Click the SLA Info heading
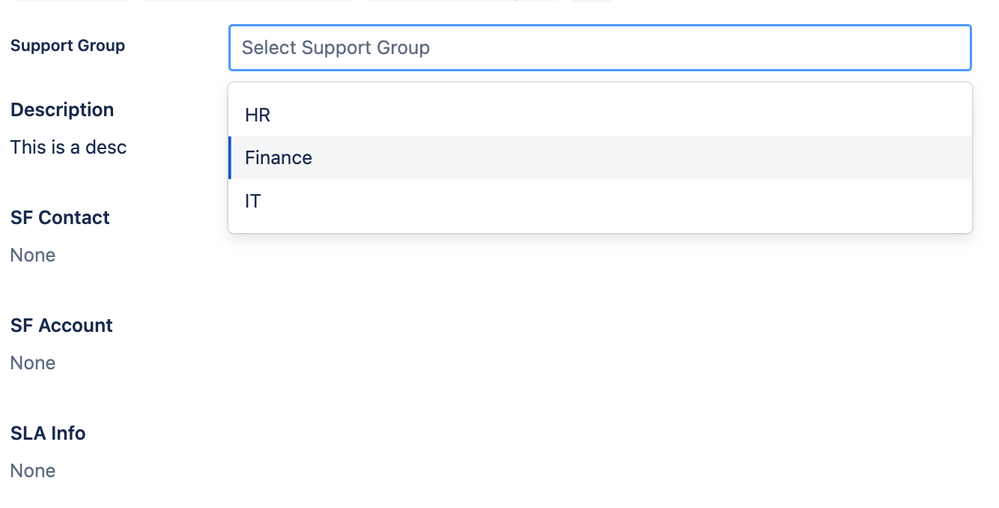Image resolution: width=999 pixels, height=508 pixels. [x=48, y=434]
